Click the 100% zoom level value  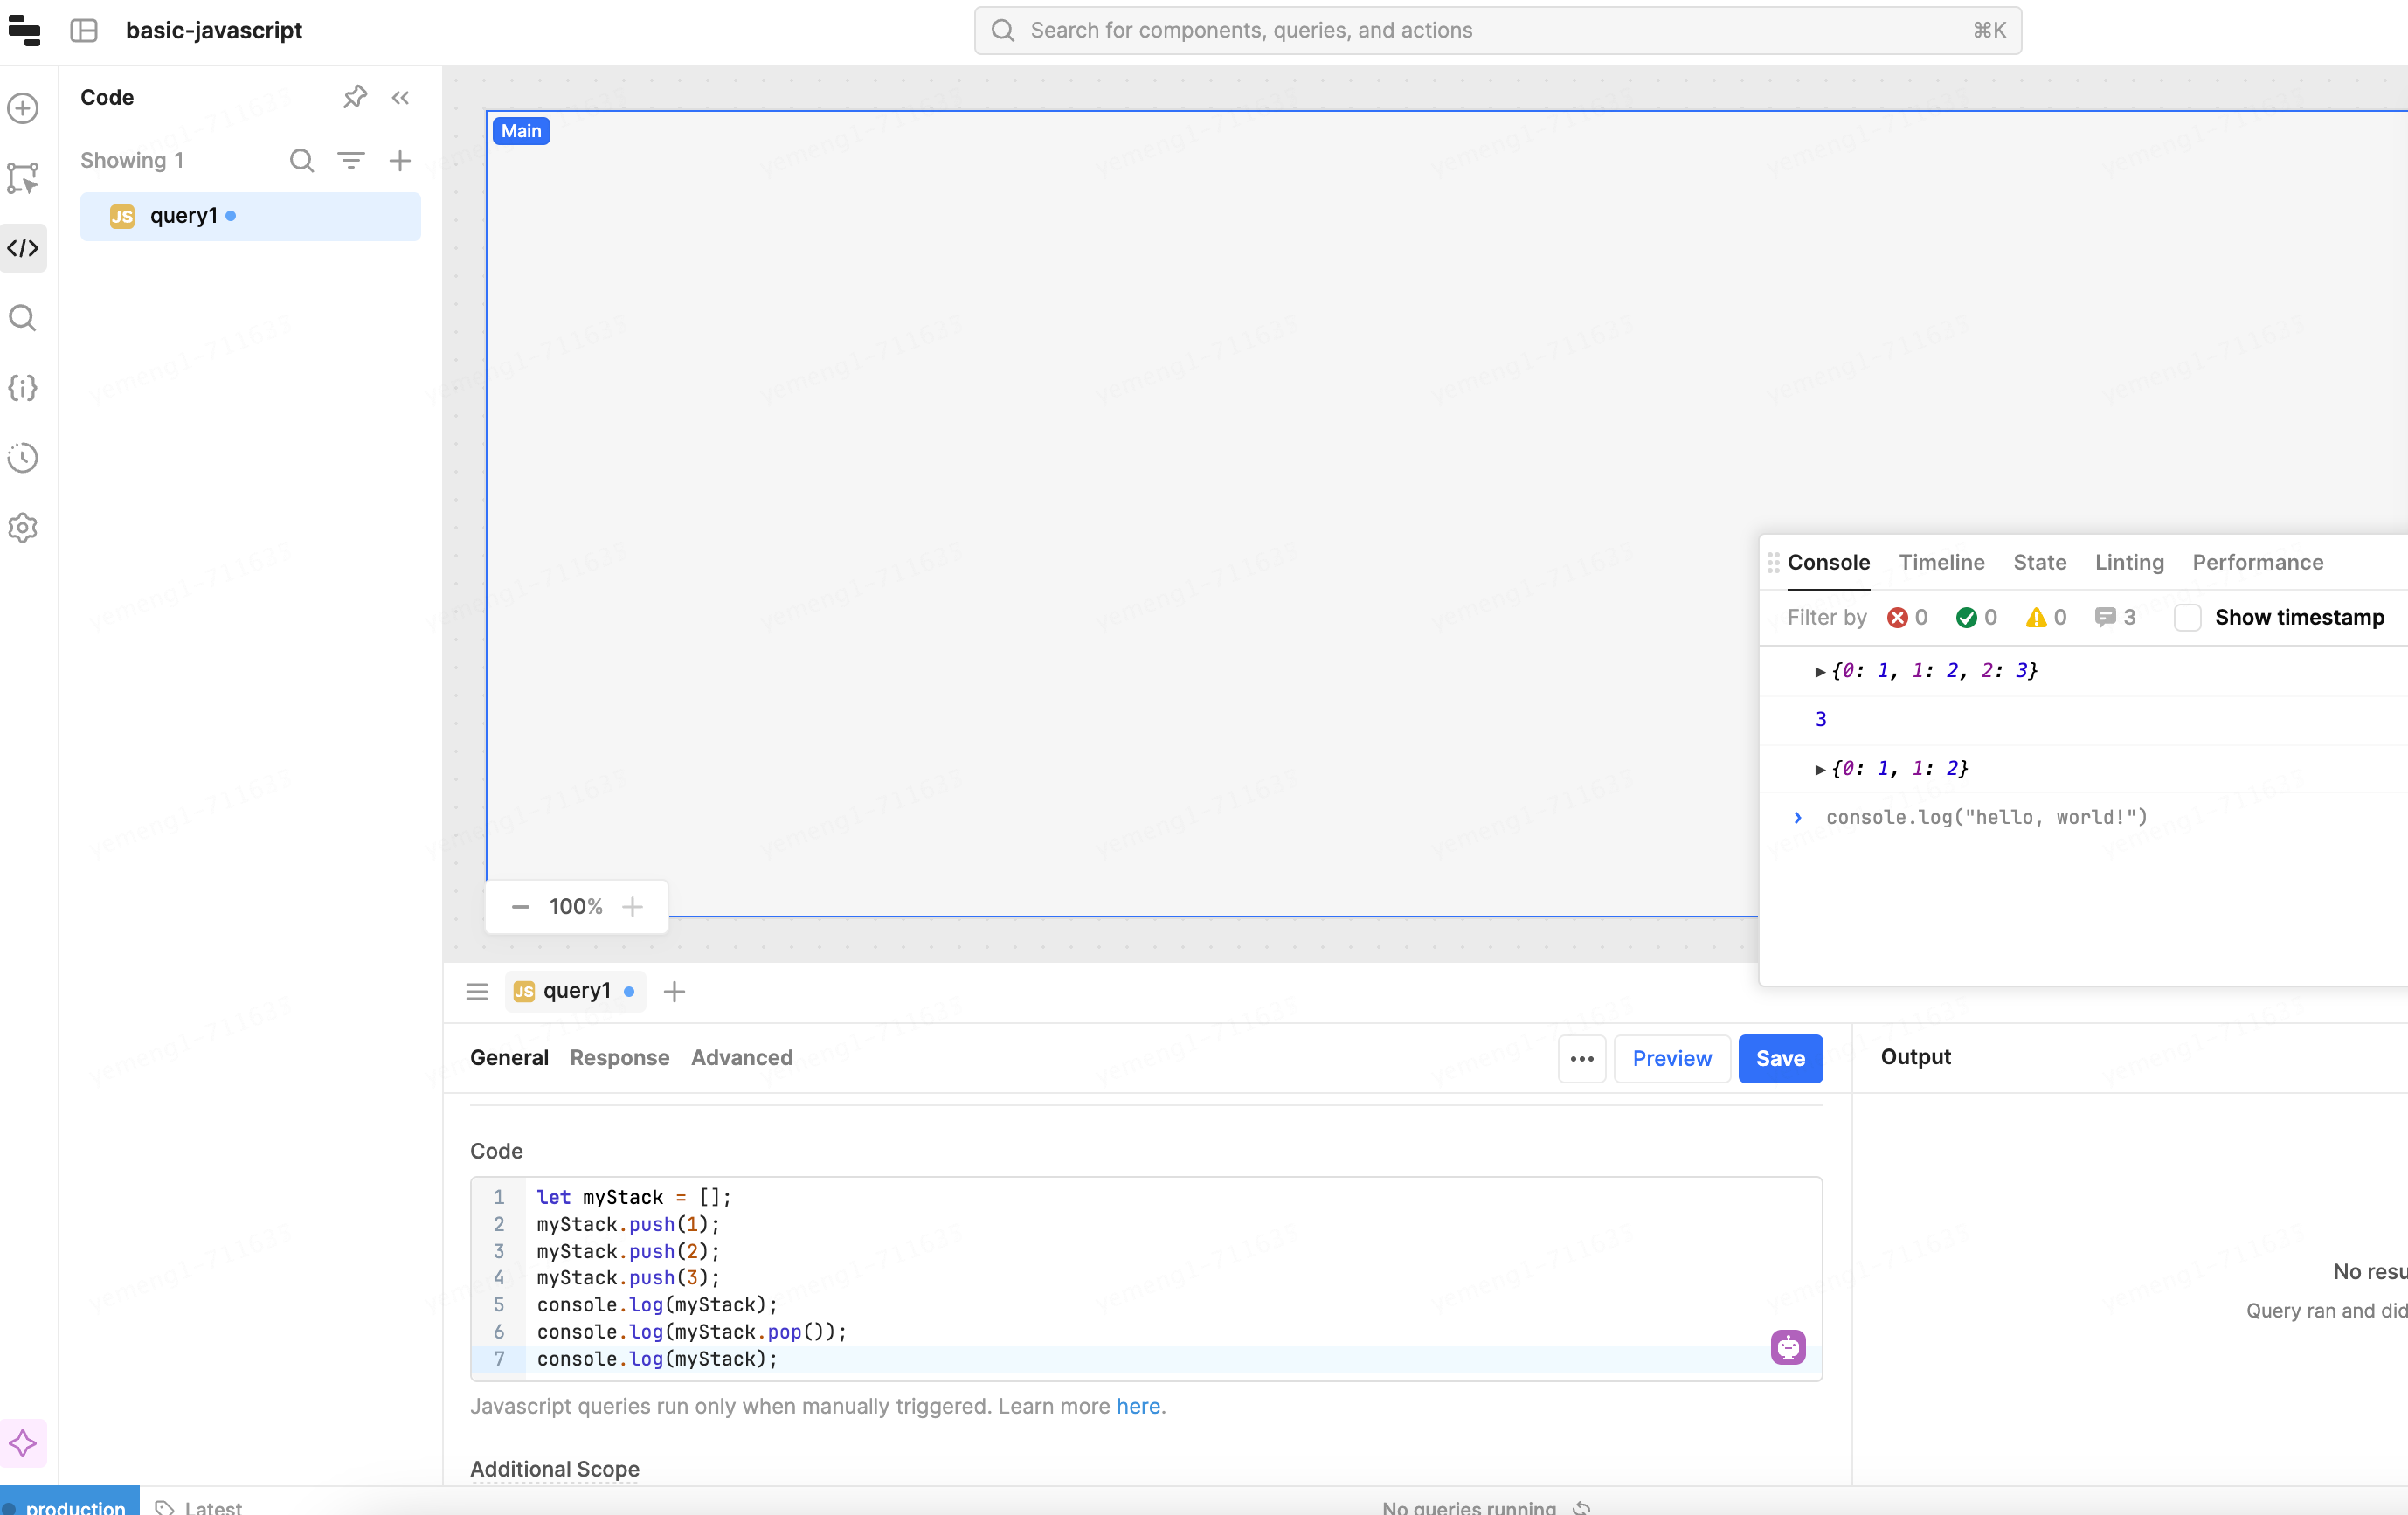pyautogui.click(x=576, y=907)
